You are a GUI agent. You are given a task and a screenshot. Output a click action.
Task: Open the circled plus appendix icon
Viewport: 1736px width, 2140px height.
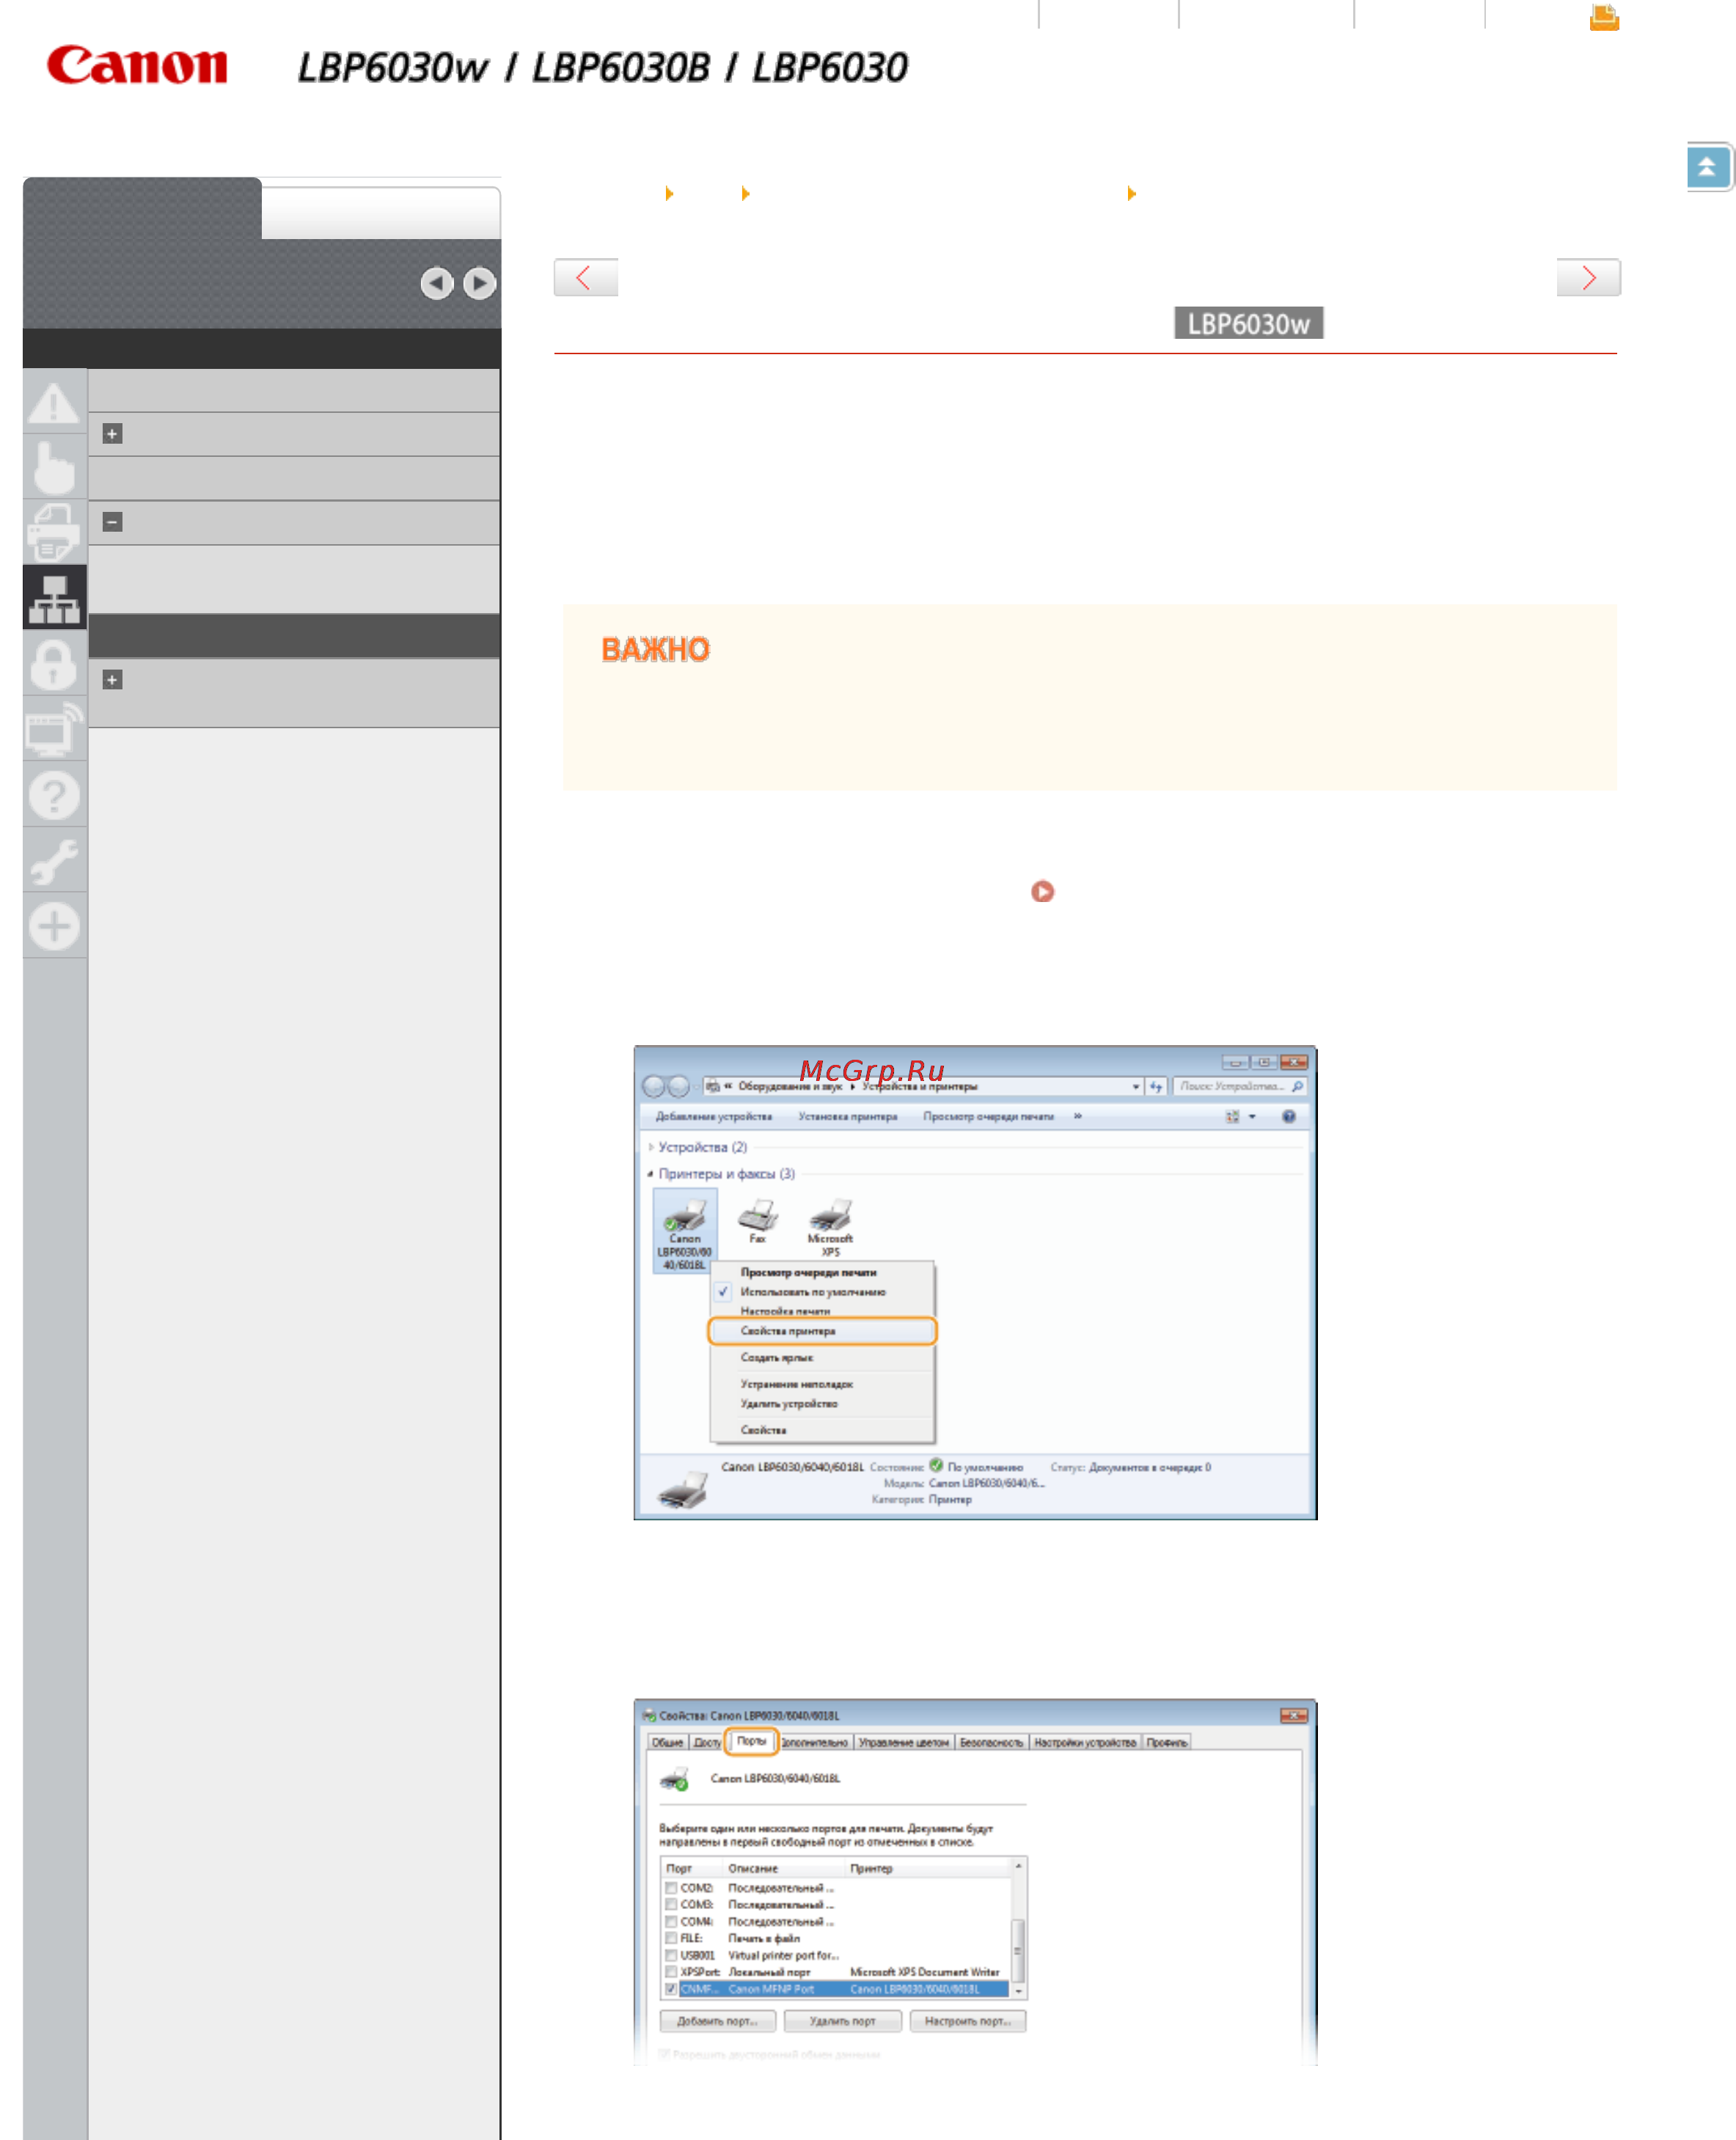(x=54, y=925)
